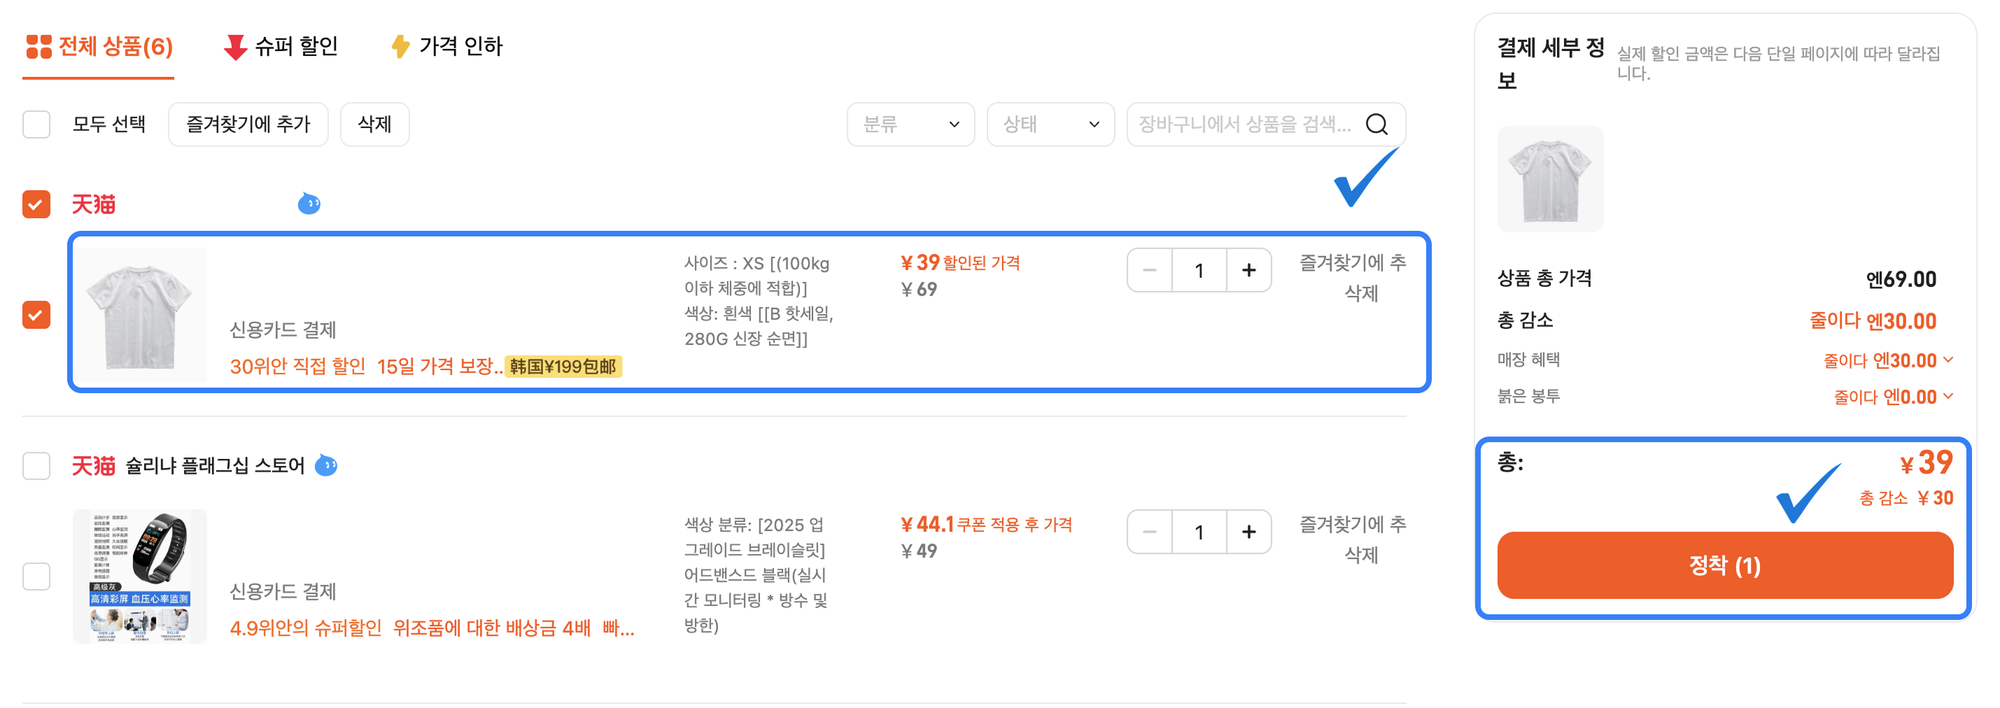The height and width of the screenshot is (708, 2000).
Task: Expand the 매장 혜택 discount details
Action: (1949, 360)
